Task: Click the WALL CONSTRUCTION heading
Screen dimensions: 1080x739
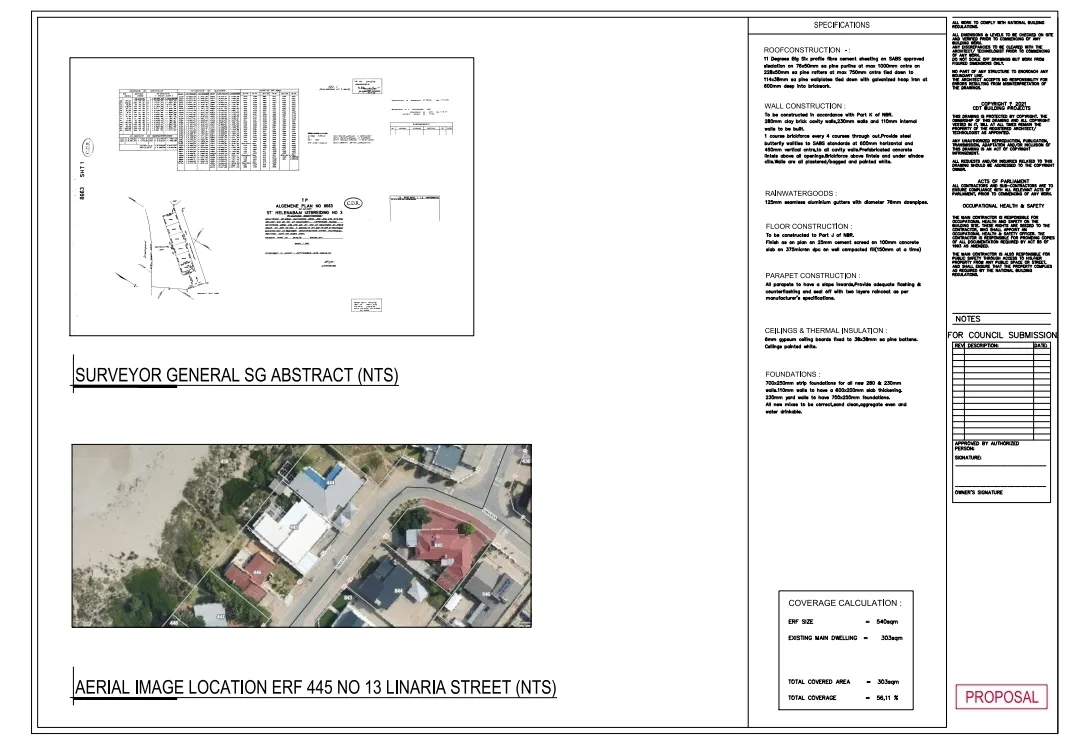Action: 804,106
